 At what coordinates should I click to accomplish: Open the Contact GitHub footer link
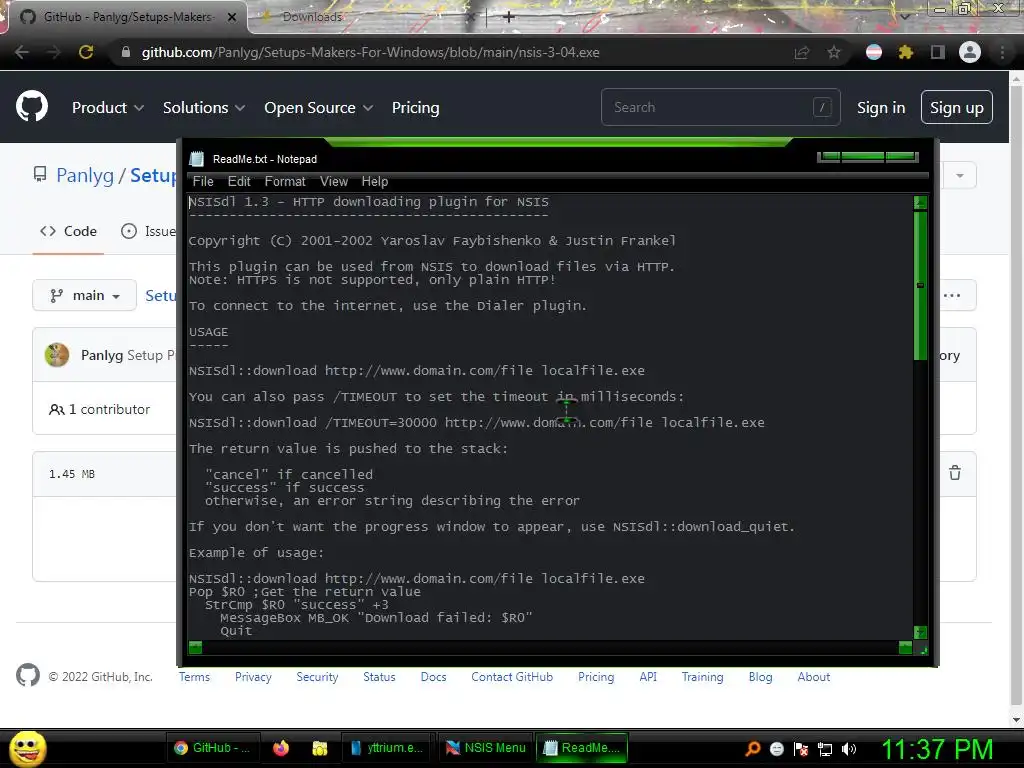(x=512, y=677)
